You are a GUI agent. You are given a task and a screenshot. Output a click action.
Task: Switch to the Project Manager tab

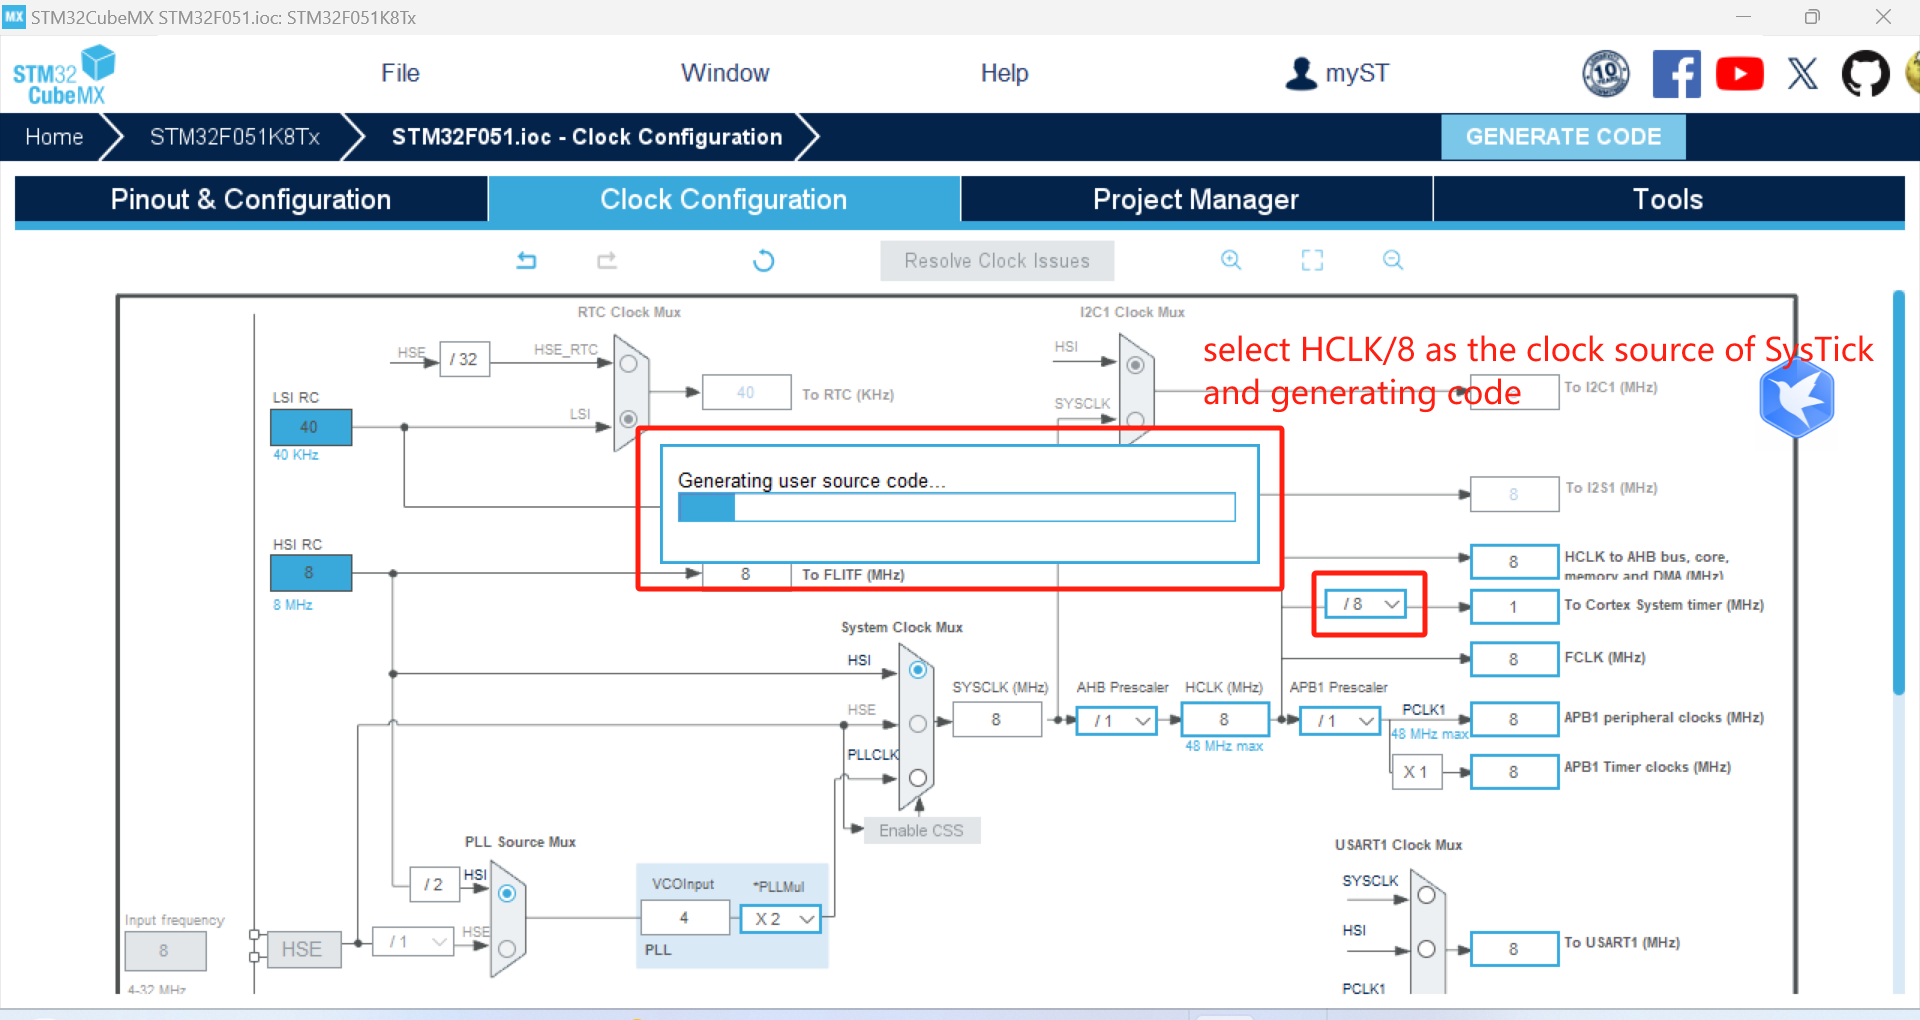point(1196,199)
